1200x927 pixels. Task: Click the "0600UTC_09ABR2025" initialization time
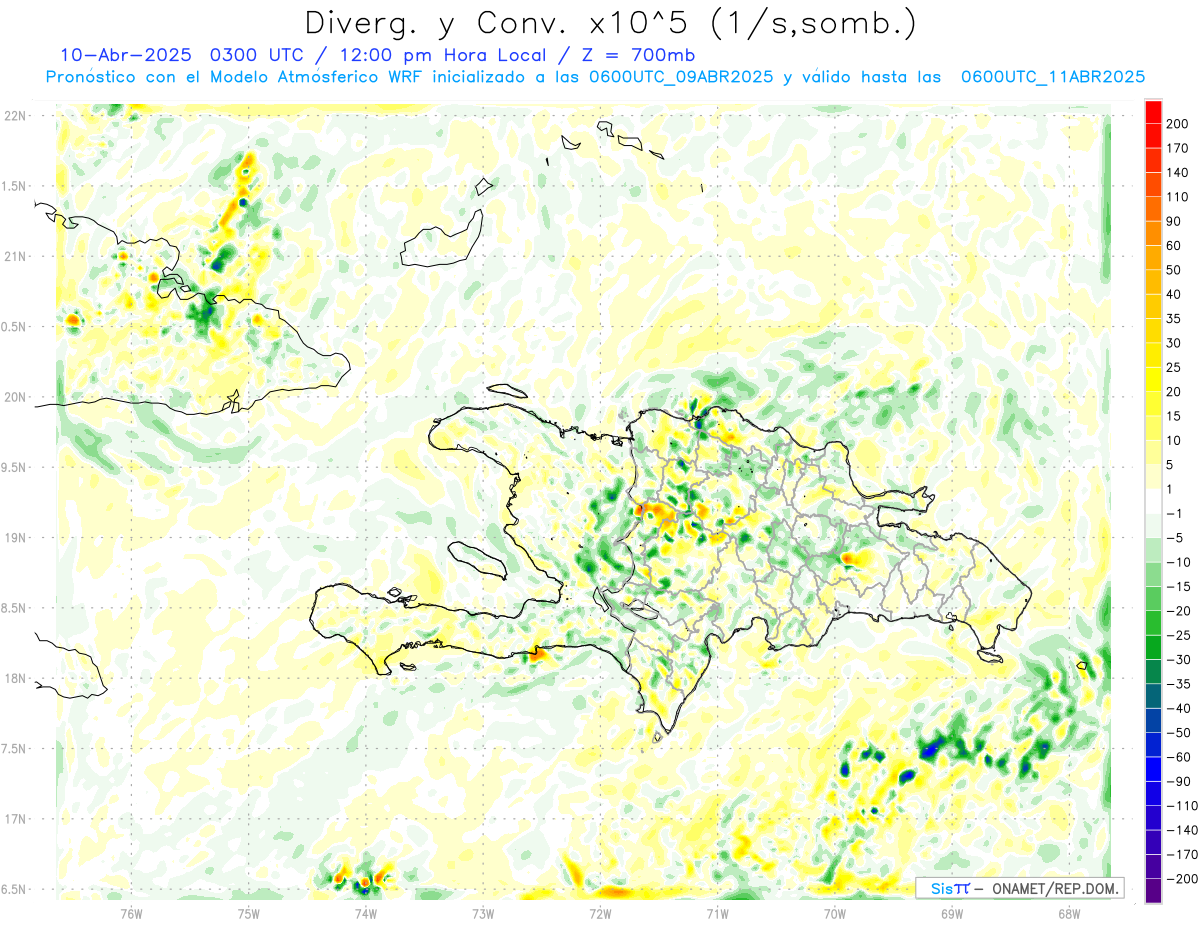click(680, 77)
